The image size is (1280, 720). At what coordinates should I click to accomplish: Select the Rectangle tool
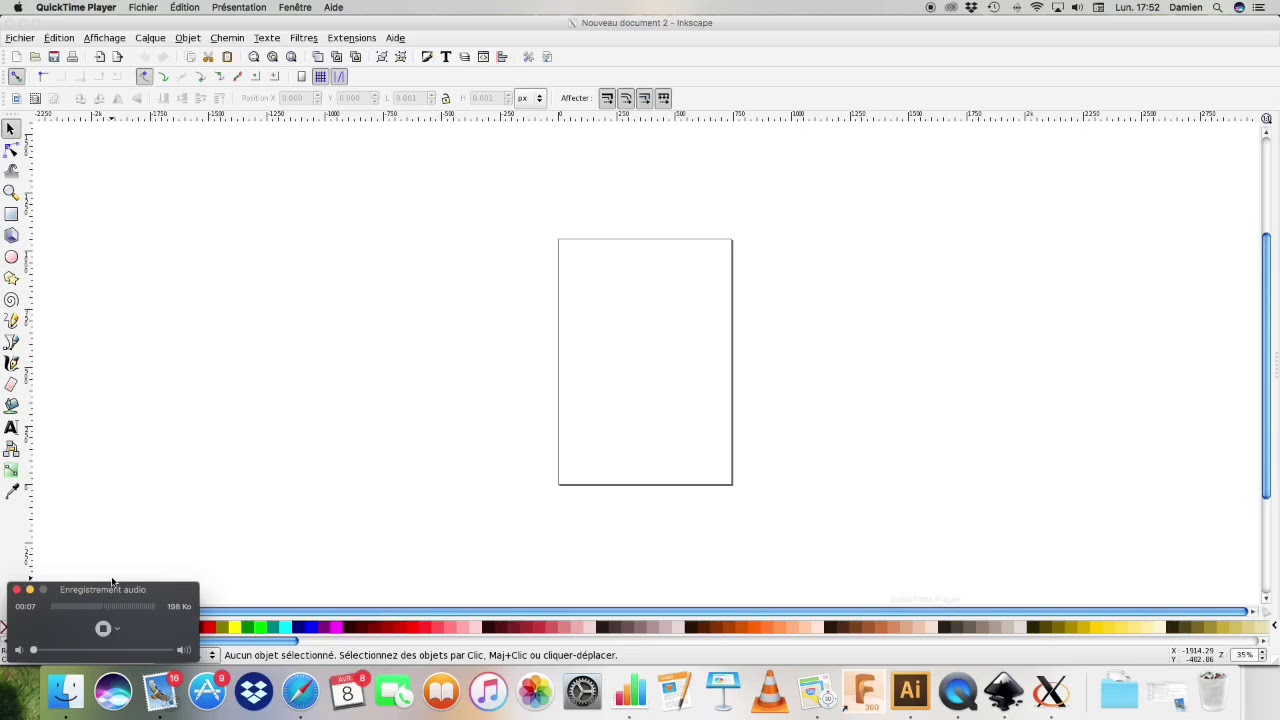click(11, 214)
